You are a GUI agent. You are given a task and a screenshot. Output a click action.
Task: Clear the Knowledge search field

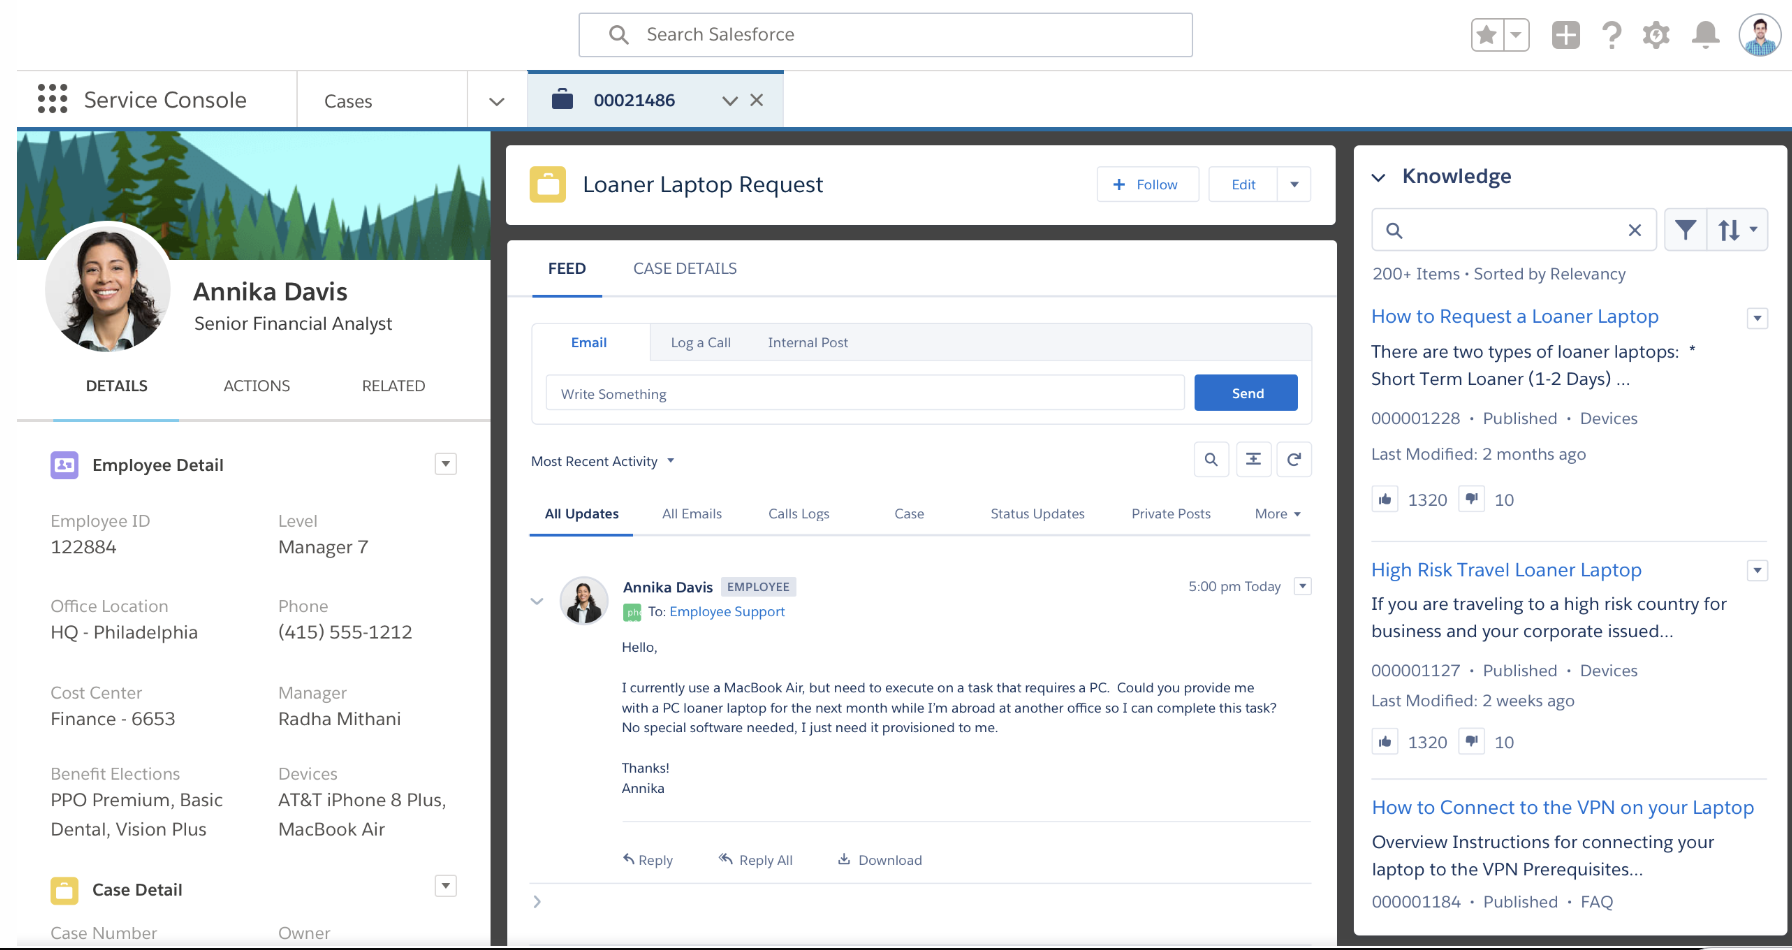[1635, 230]
